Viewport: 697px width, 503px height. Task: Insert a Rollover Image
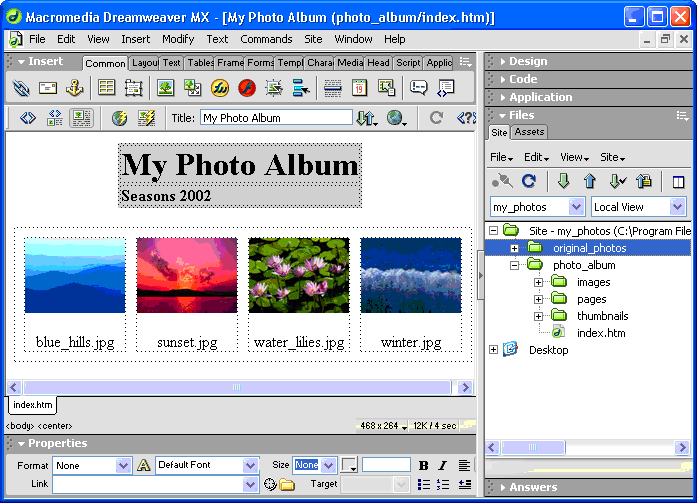click(274, 88)
